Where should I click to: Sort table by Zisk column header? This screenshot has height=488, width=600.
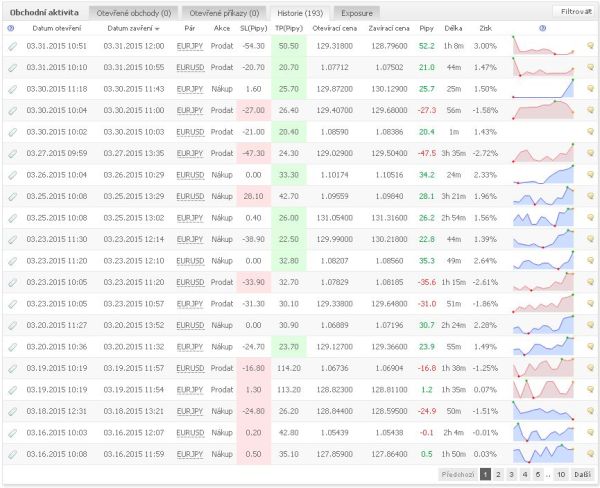coord(485,28)
